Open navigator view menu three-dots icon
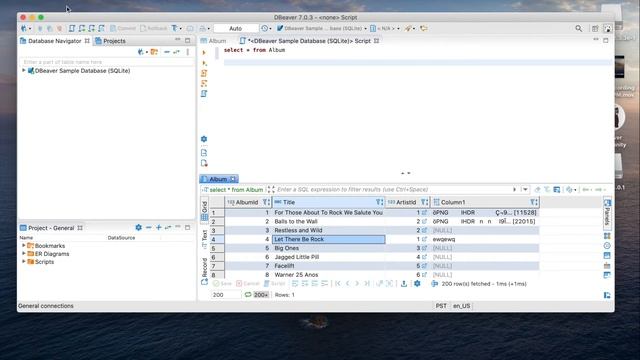Viewport: 640px width, 360px height. pos(188,52)
